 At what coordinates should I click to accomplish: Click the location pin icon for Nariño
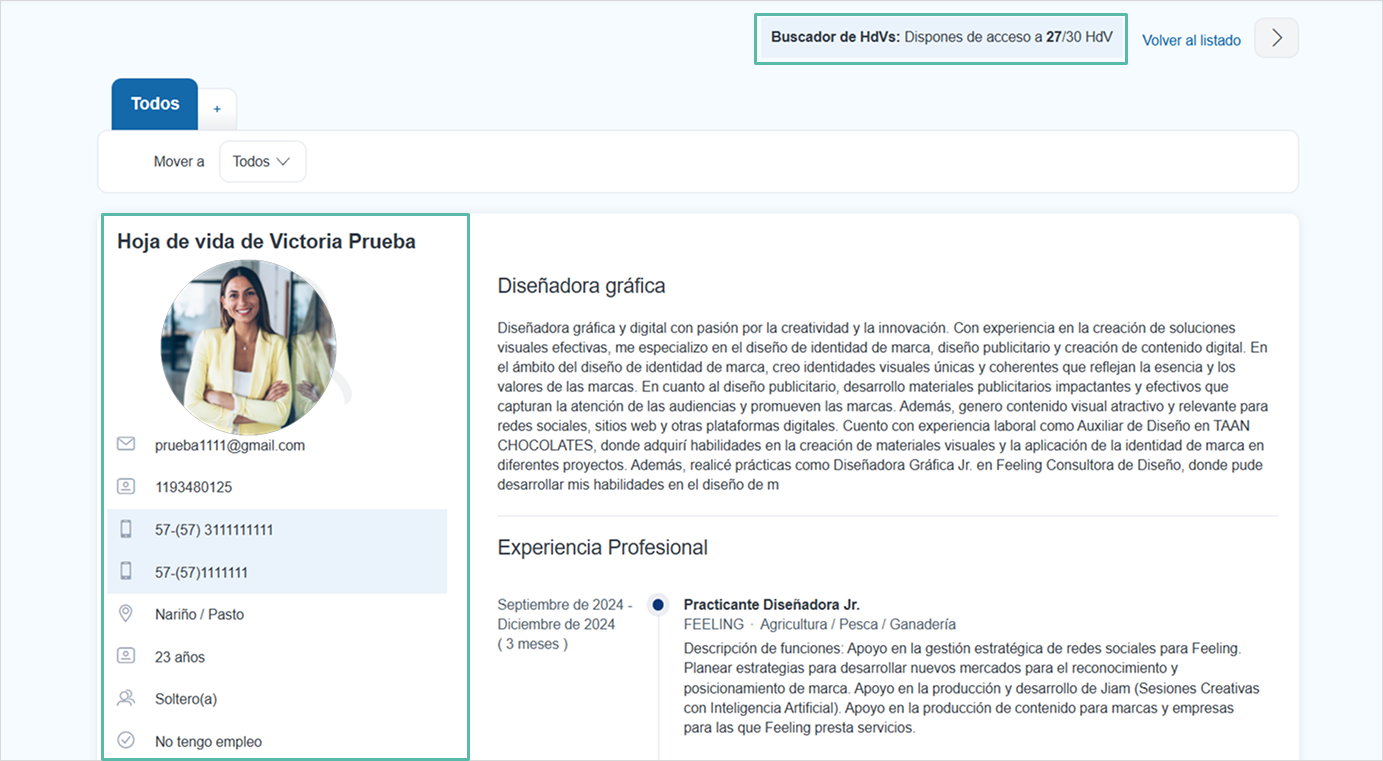126,614
